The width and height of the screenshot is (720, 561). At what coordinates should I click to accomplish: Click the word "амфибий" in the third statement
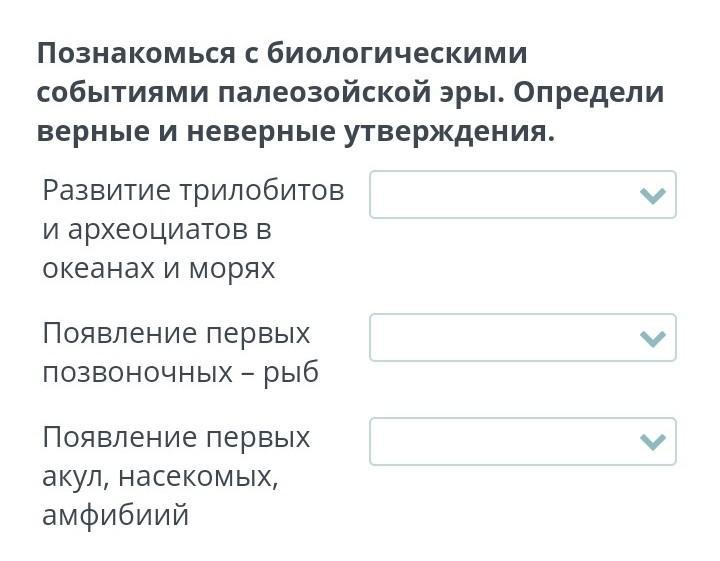tap(115, 516)
